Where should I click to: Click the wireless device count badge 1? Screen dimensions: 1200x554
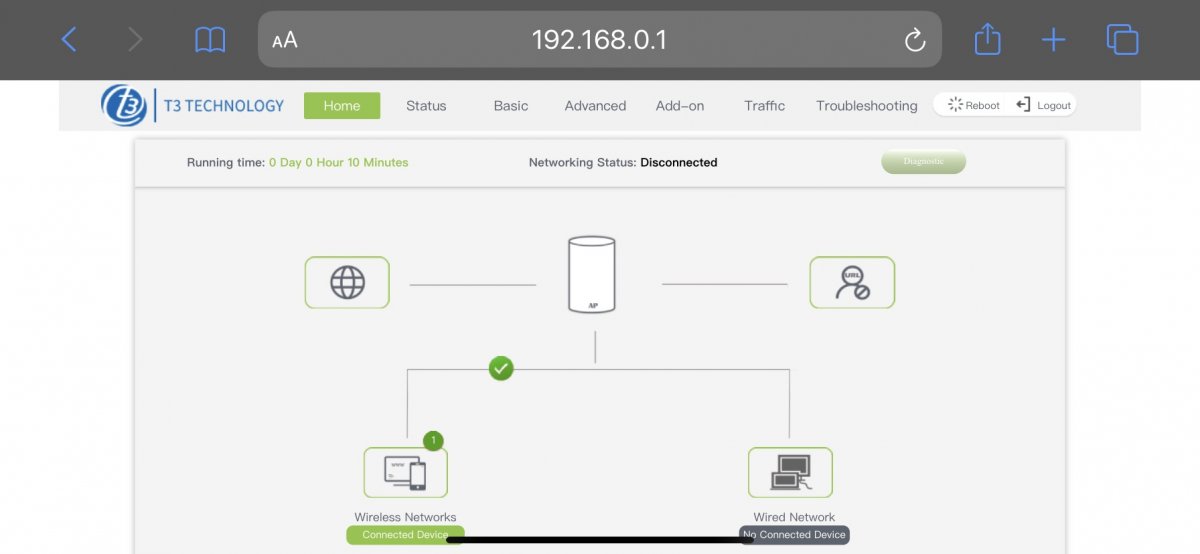432,440
